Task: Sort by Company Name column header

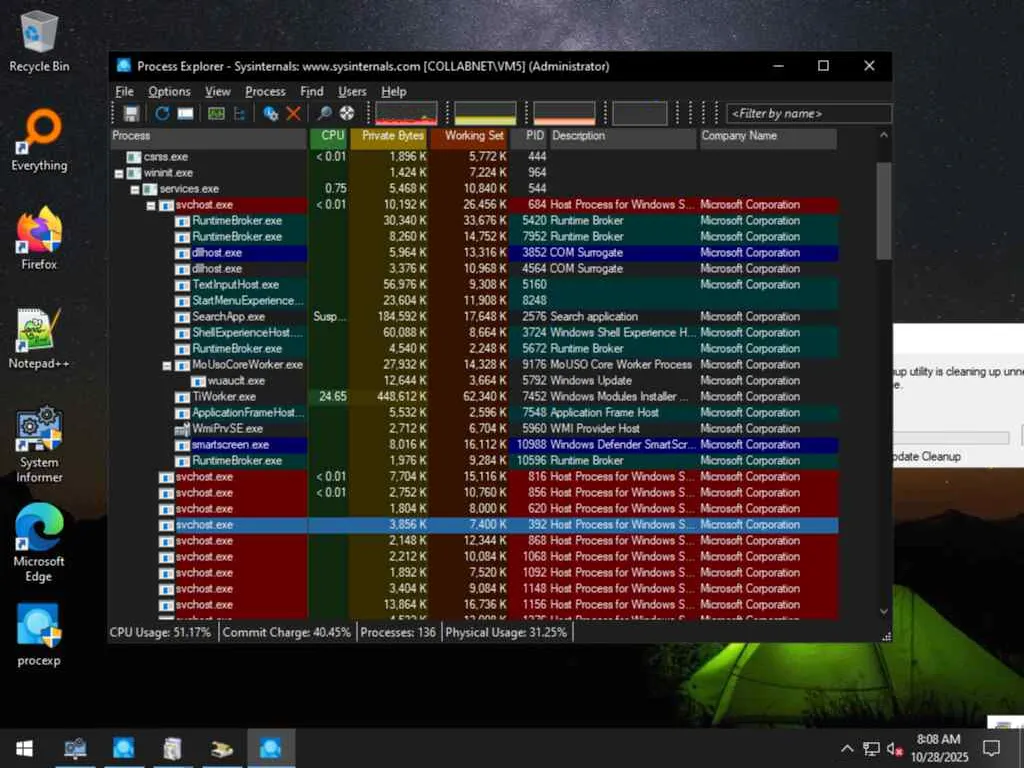Action: [x=768, y=137]
